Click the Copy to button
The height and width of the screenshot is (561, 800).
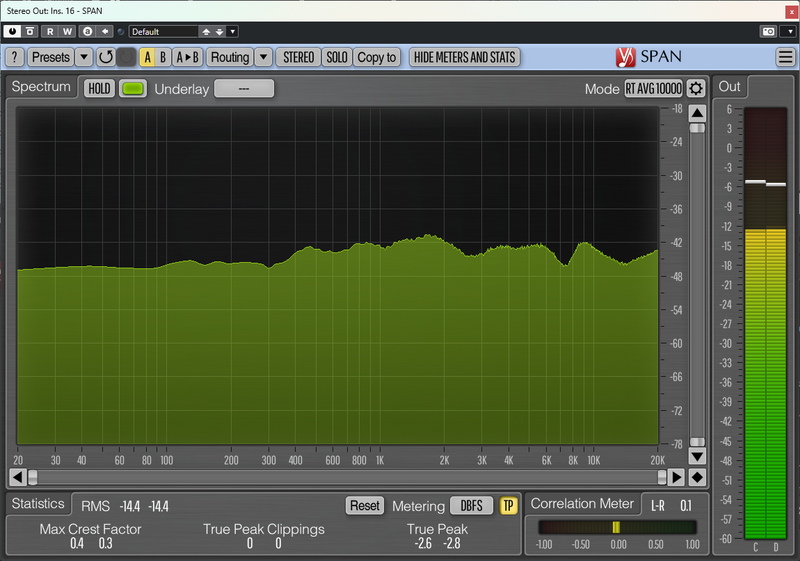tap(377, 57)
